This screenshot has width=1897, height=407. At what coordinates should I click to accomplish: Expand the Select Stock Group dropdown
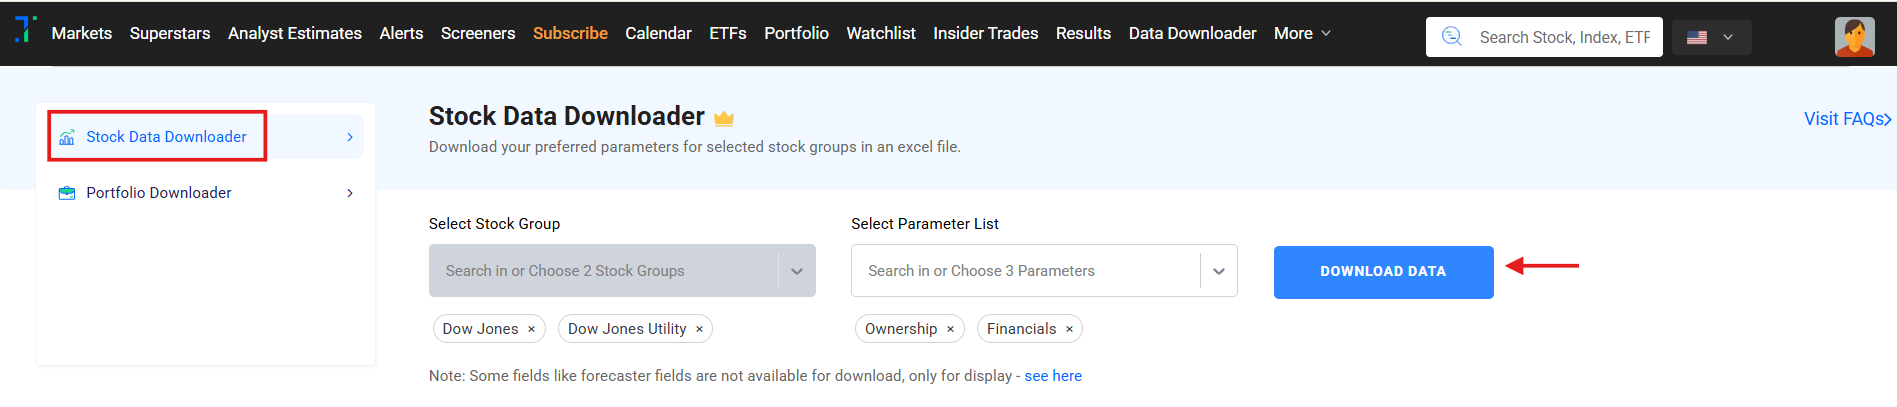point(796,271)
